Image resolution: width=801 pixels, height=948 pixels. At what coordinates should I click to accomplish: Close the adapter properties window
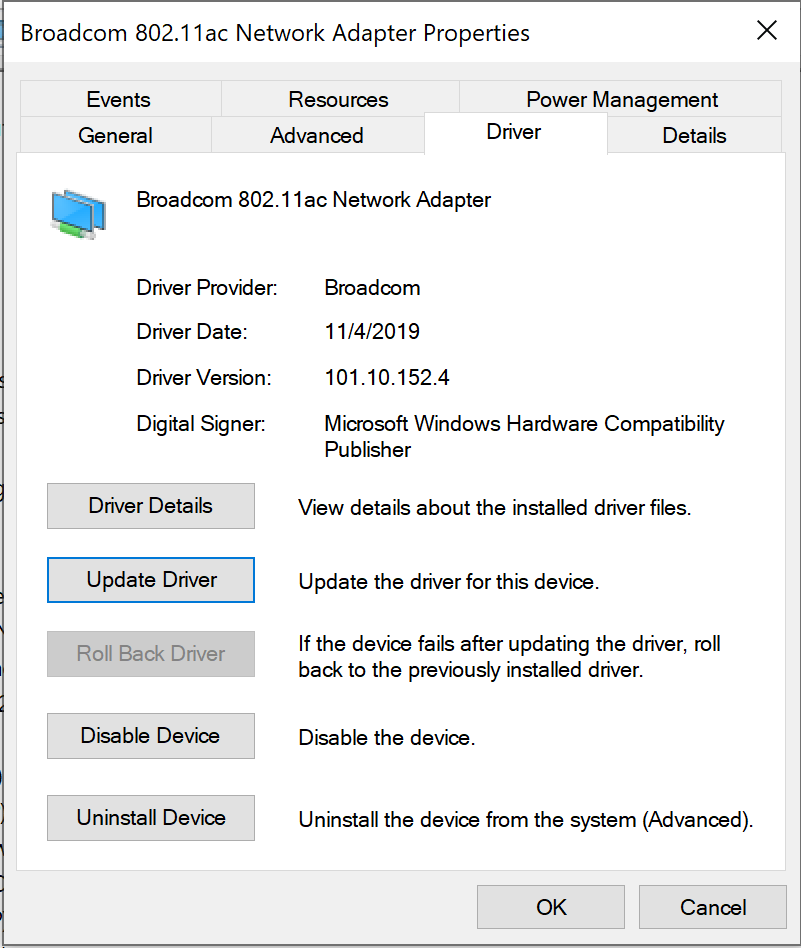point(767,31)
